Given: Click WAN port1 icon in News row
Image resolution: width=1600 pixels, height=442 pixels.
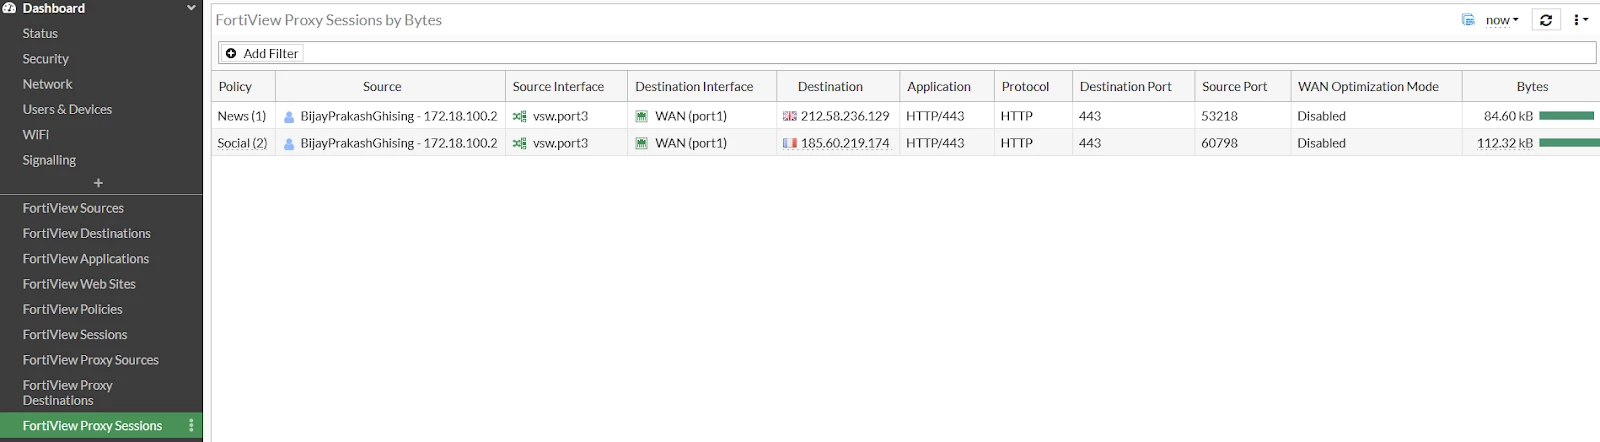Looking at the screenshot, I should tap(642, 117).
